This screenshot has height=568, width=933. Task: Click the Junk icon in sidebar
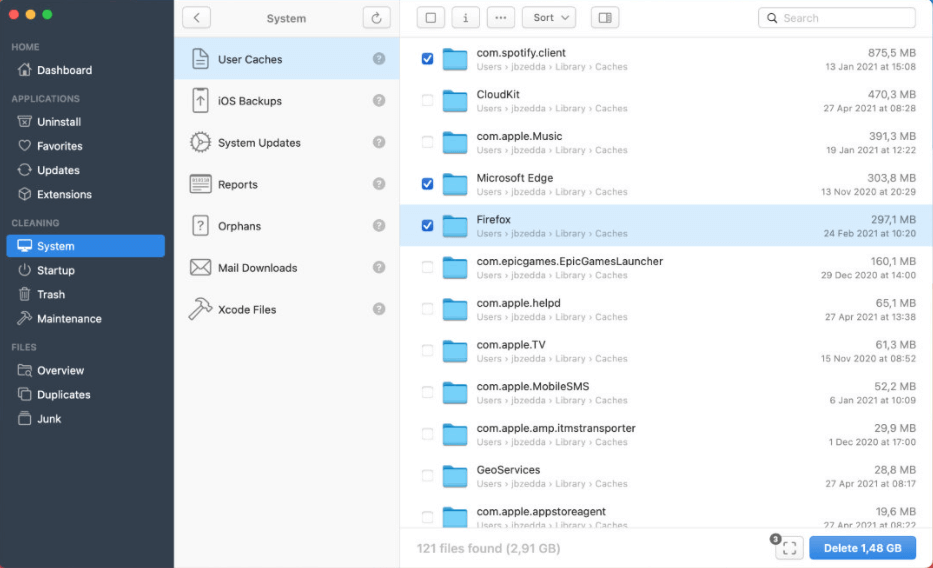click(x=24, y=419)
